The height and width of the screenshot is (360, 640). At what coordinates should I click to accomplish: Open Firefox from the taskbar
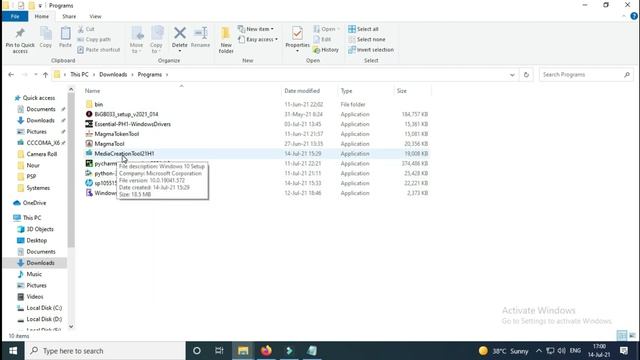click(x=266, y=351)
